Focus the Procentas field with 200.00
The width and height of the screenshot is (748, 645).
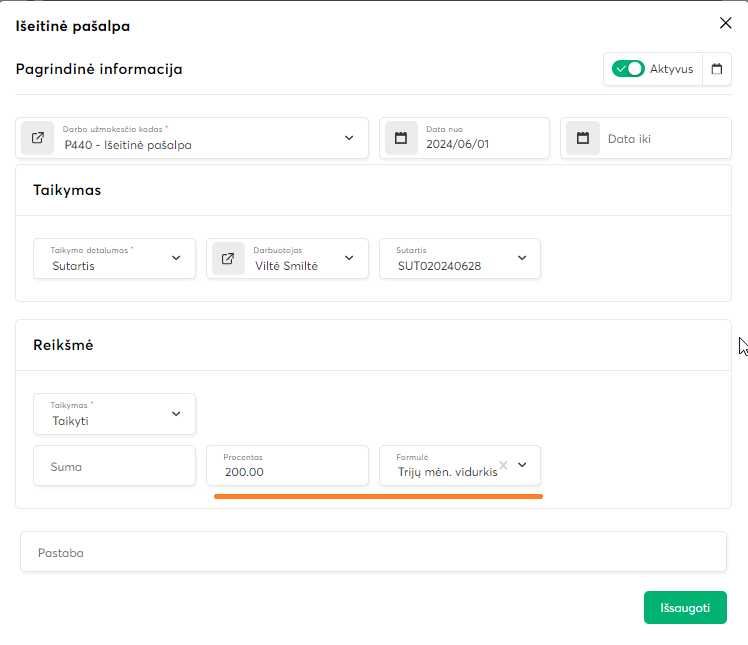pos(287,471)
